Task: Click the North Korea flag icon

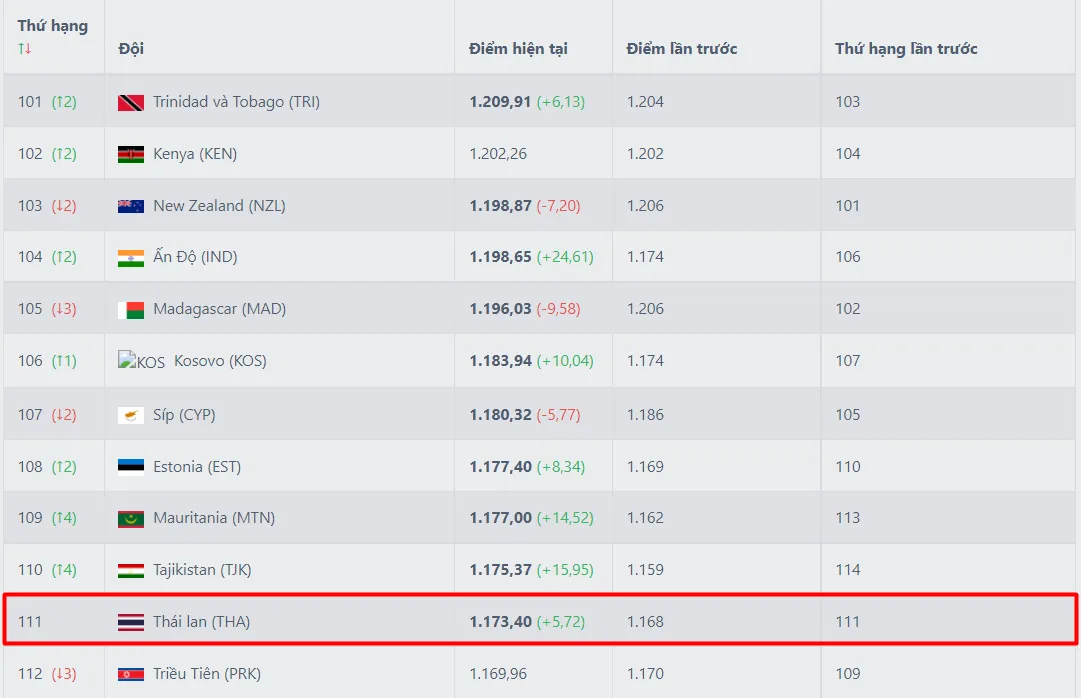Action: 130,674
